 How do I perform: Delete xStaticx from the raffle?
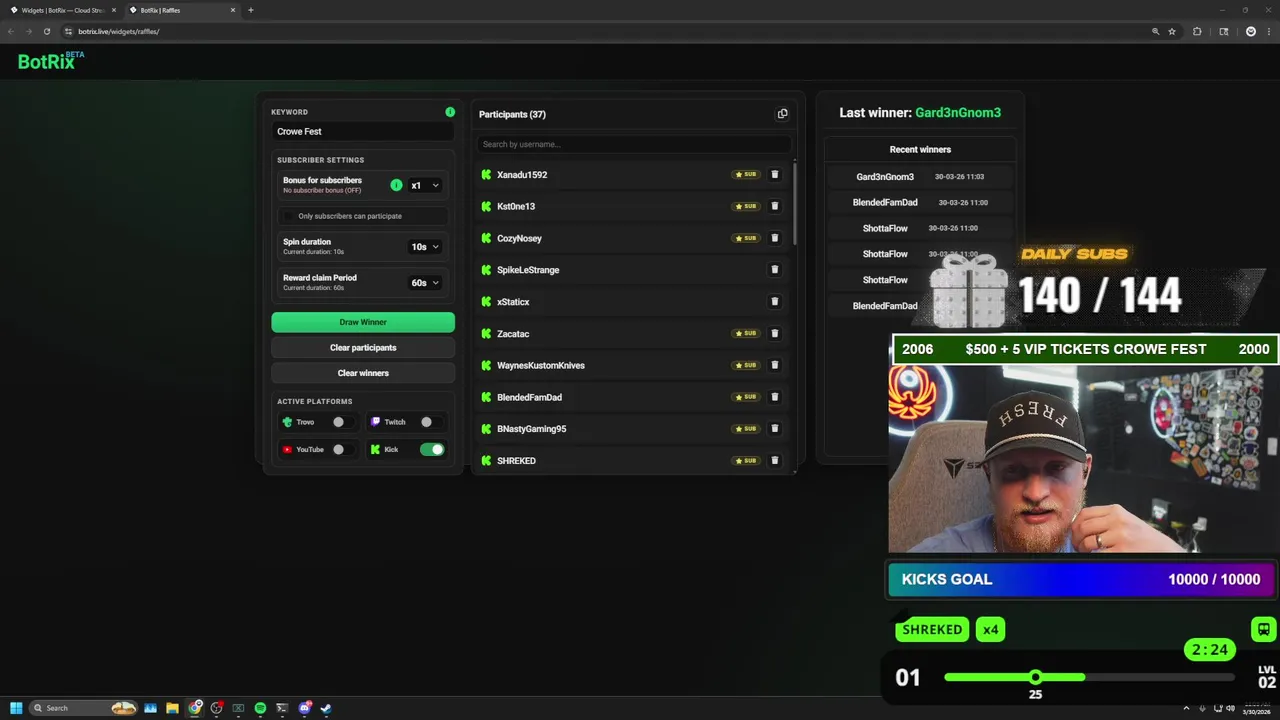tap(774, 301)
